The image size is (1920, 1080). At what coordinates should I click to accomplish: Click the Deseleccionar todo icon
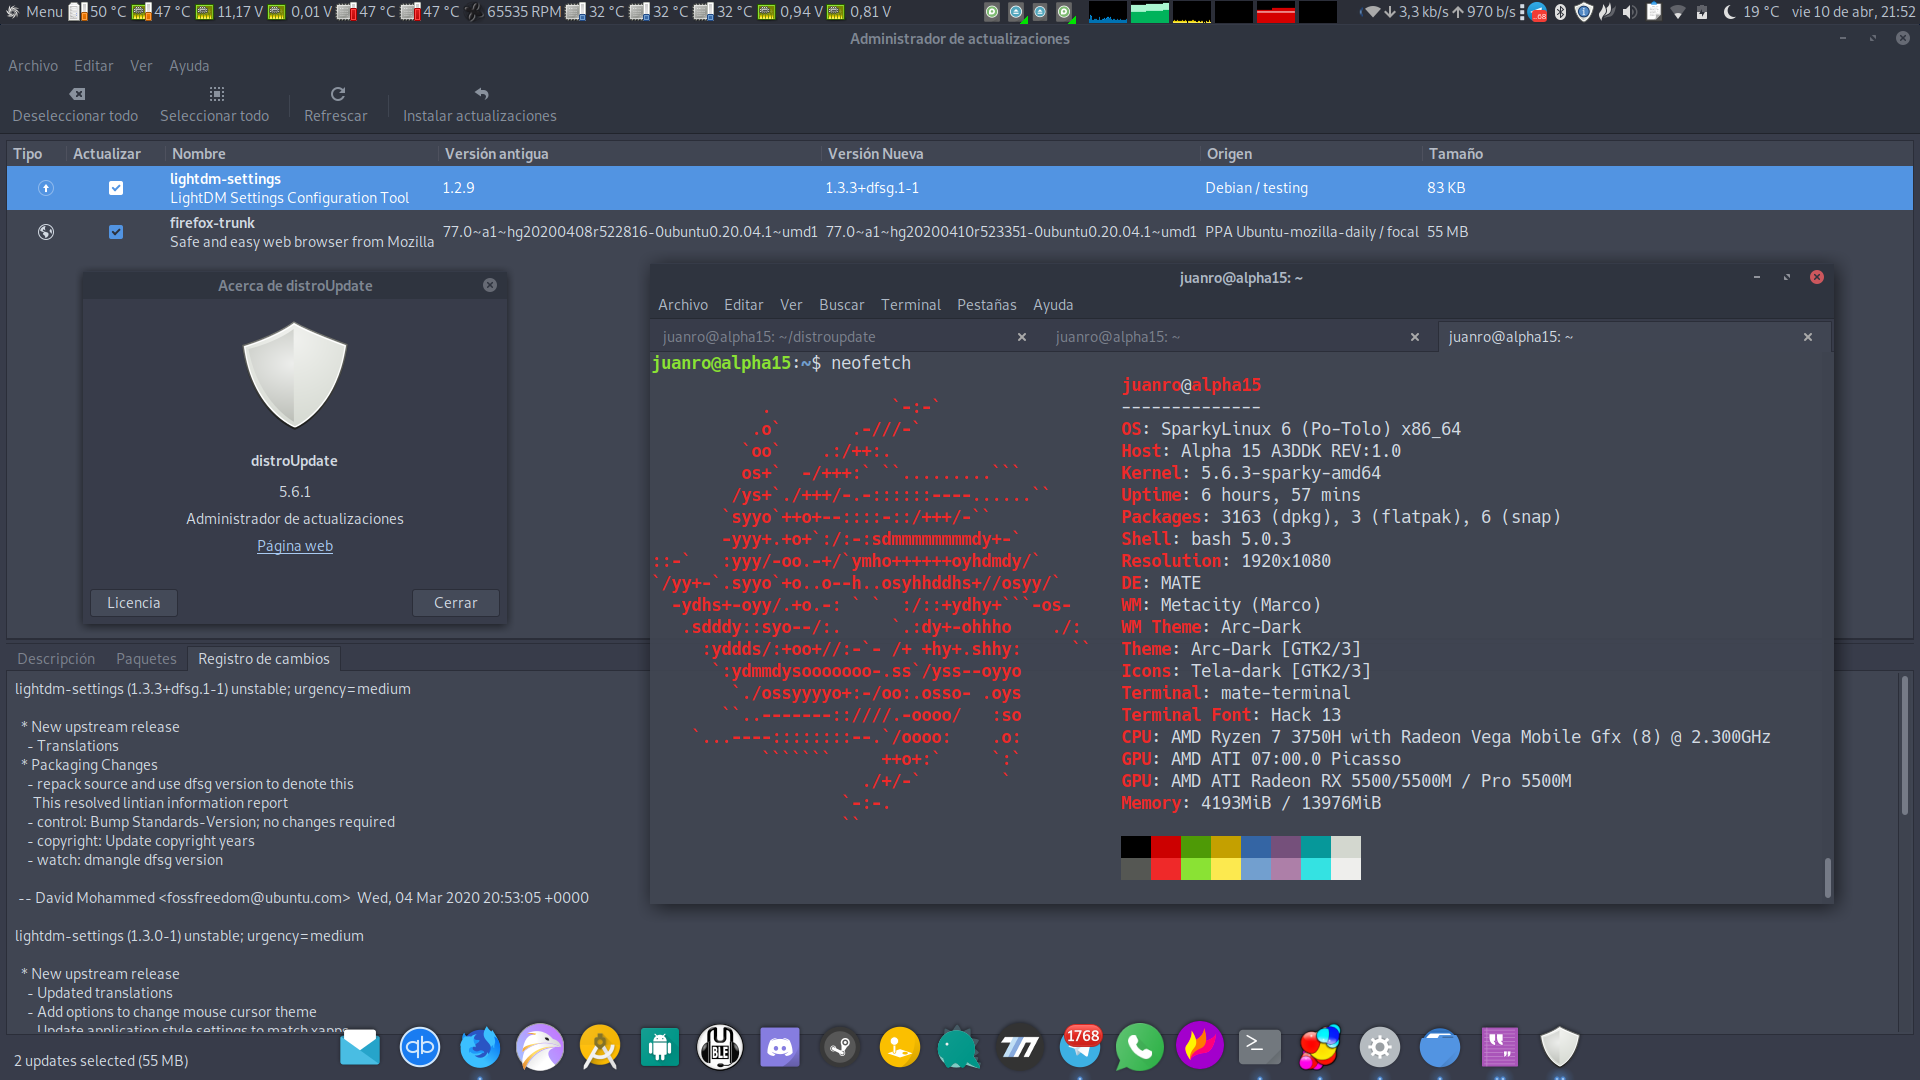coord(77,94)
